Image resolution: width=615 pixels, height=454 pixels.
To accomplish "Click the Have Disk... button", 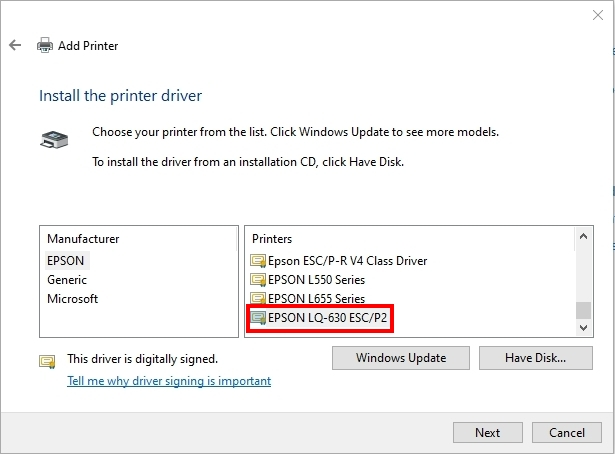I will click(536, 358).
